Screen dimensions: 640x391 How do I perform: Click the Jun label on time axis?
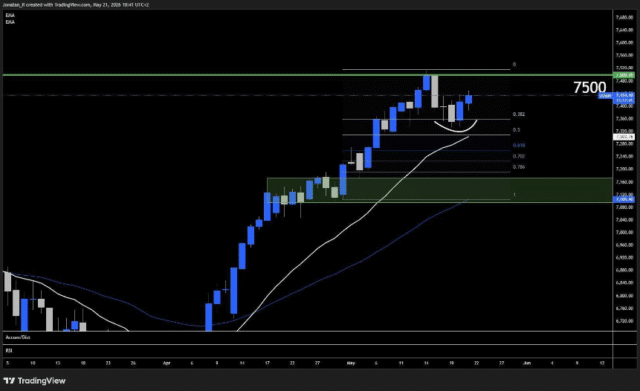[x=527, y=363]
